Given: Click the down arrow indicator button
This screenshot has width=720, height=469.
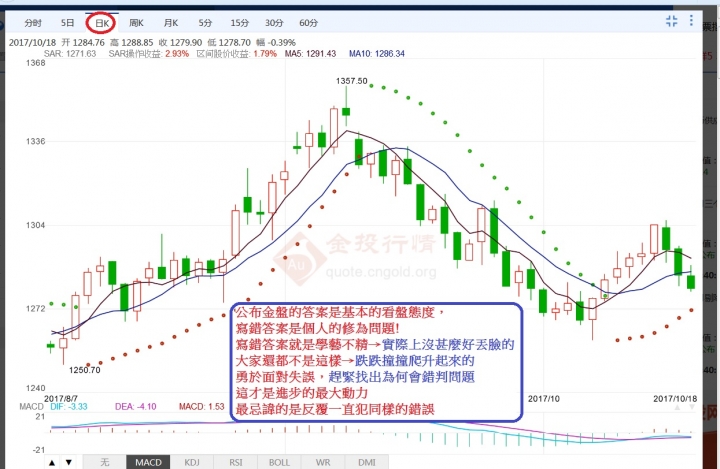Looking at the screenshot, I should point(69,463).
